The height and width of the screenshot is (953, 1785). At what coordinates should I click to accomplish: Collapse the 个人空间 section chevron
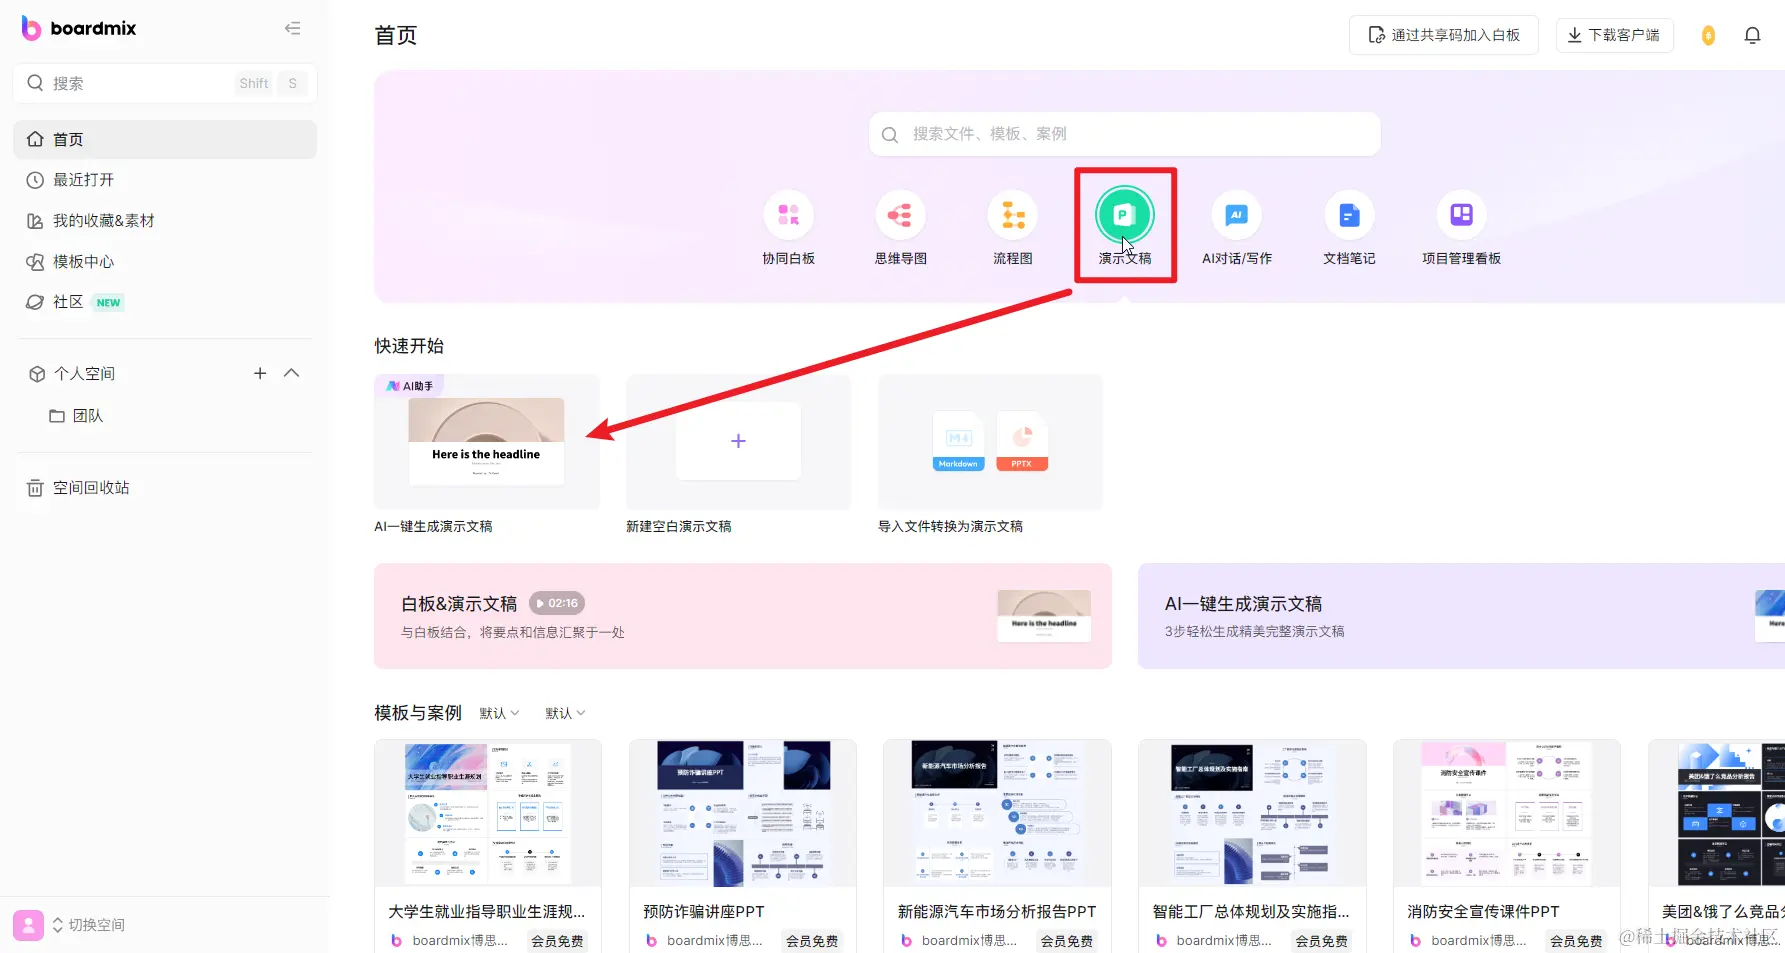291,373
